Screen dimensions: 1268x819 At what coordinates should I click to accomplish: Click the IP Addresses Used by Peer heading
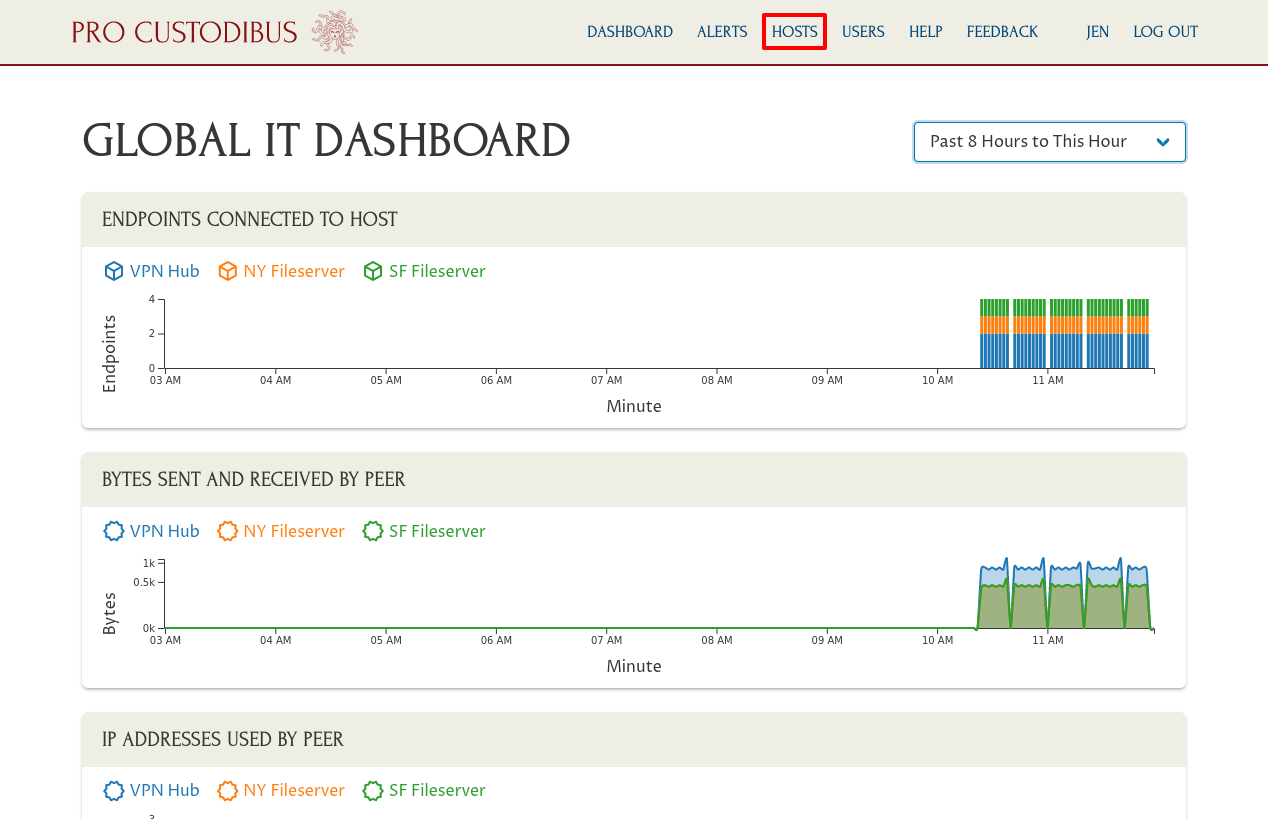[x=223, y=740]
